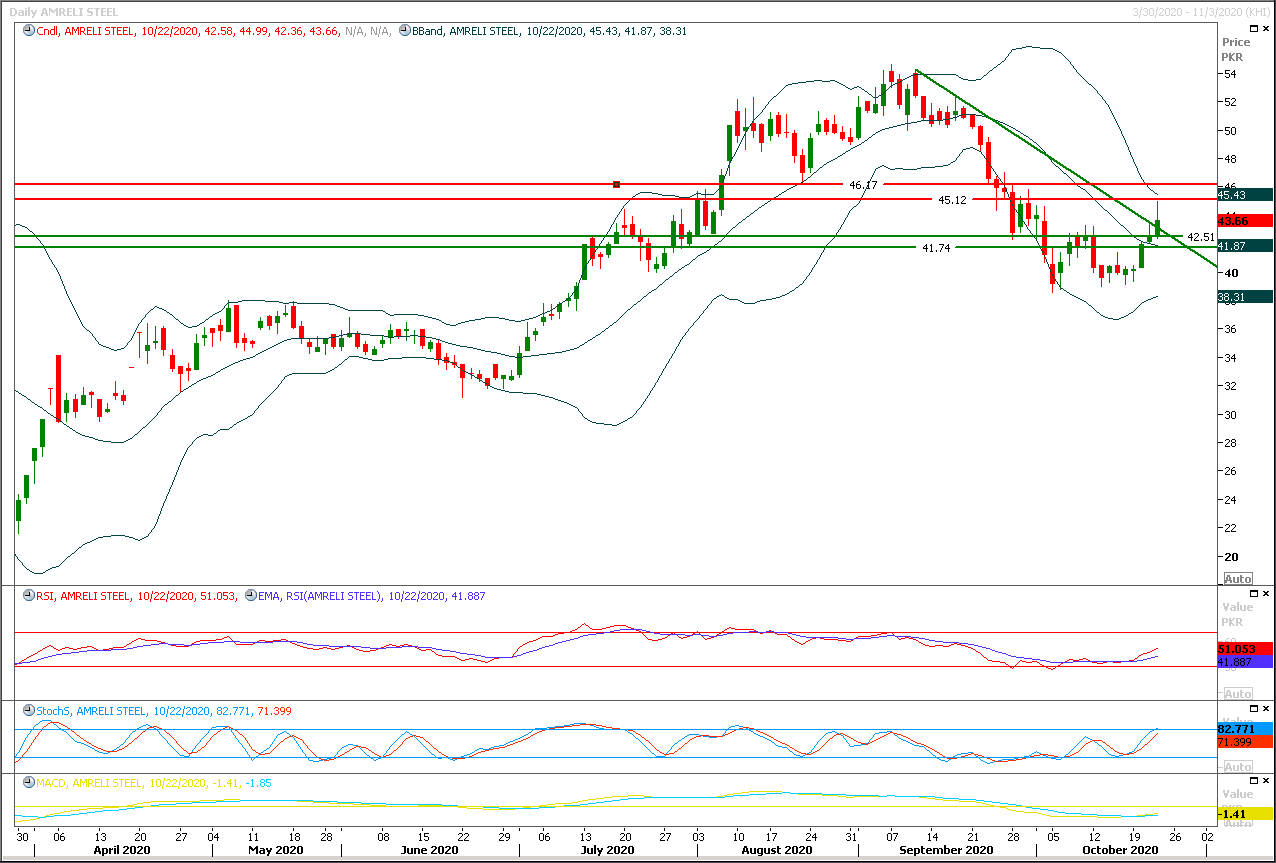Click the clock icon beside MACD legend

click(x=29, y=783)
